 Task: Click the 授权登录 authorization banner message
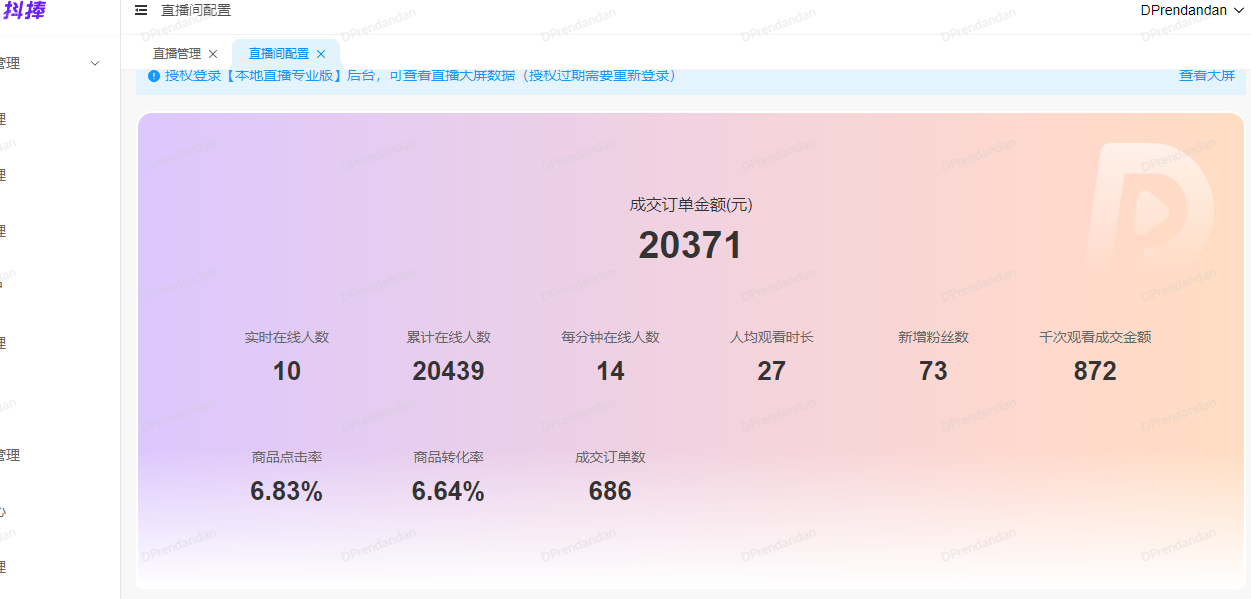(x=415, y=75)
